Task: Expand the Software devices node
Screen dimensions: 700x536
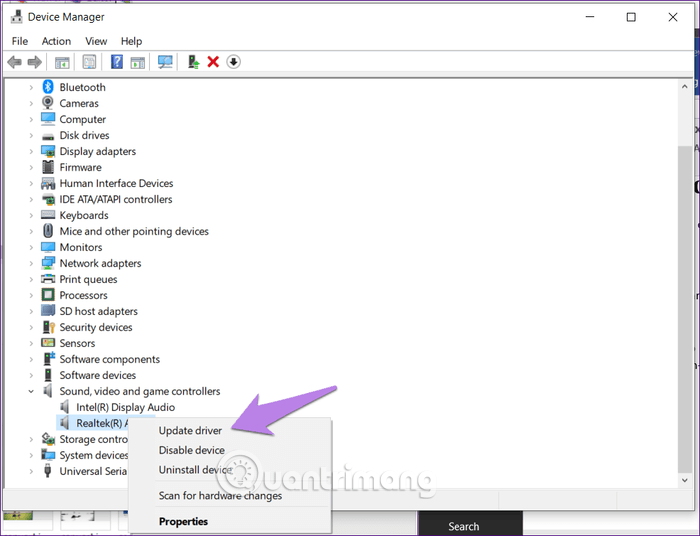Action: pyautogui.click(x=31, y=375)
